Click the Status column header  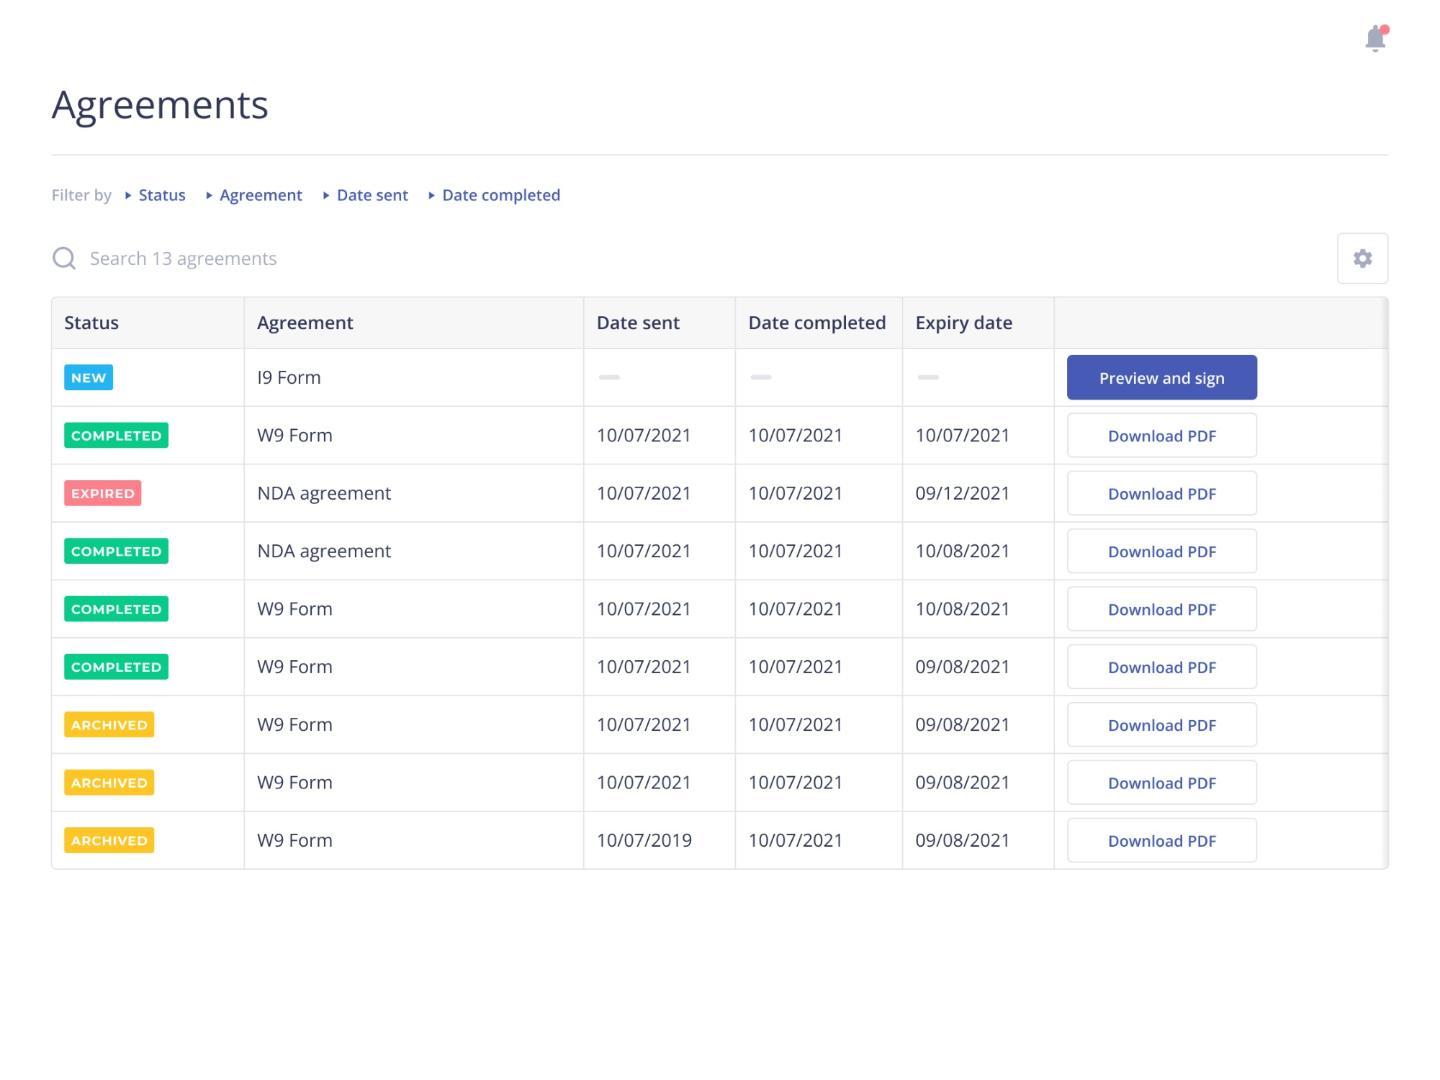coord(92,323)
